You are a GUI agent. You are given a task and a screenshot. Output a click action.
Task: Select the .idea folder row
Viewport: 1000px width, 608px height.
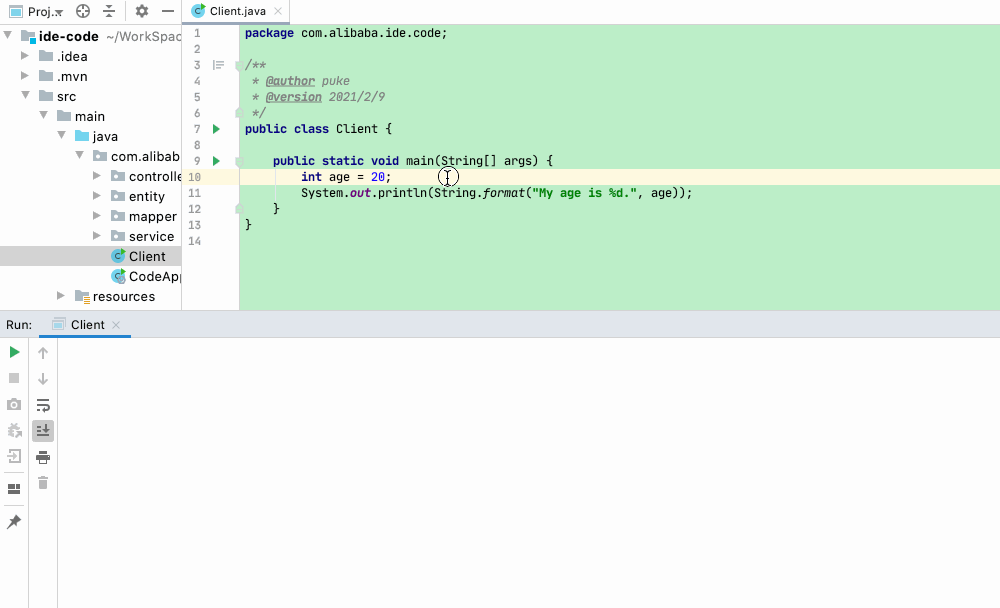[91, 56]
